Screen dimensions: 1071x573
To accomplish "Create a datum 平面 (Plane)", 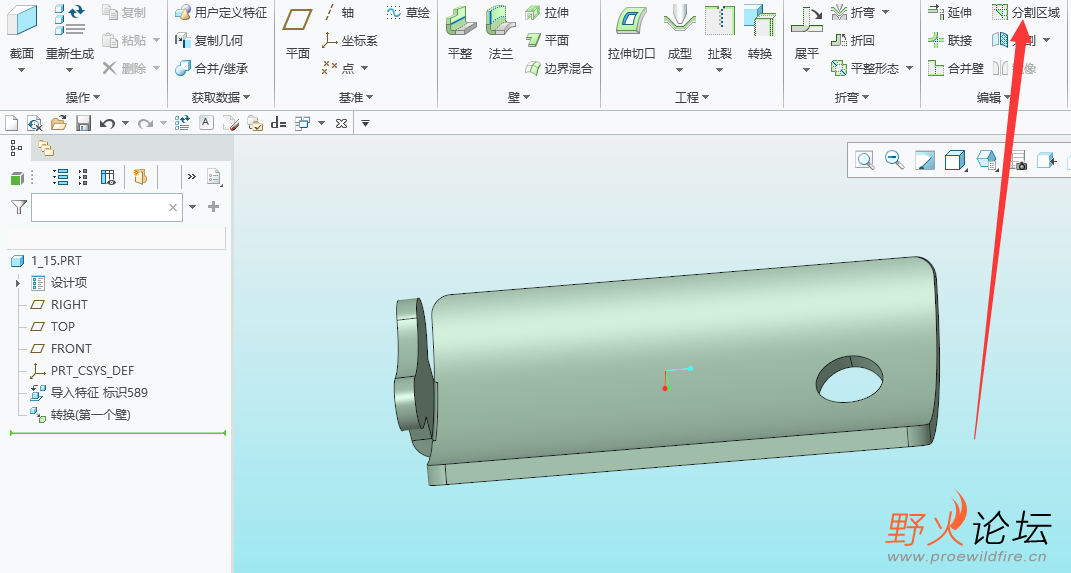I will pyautogui.click(x=298, y=31).
